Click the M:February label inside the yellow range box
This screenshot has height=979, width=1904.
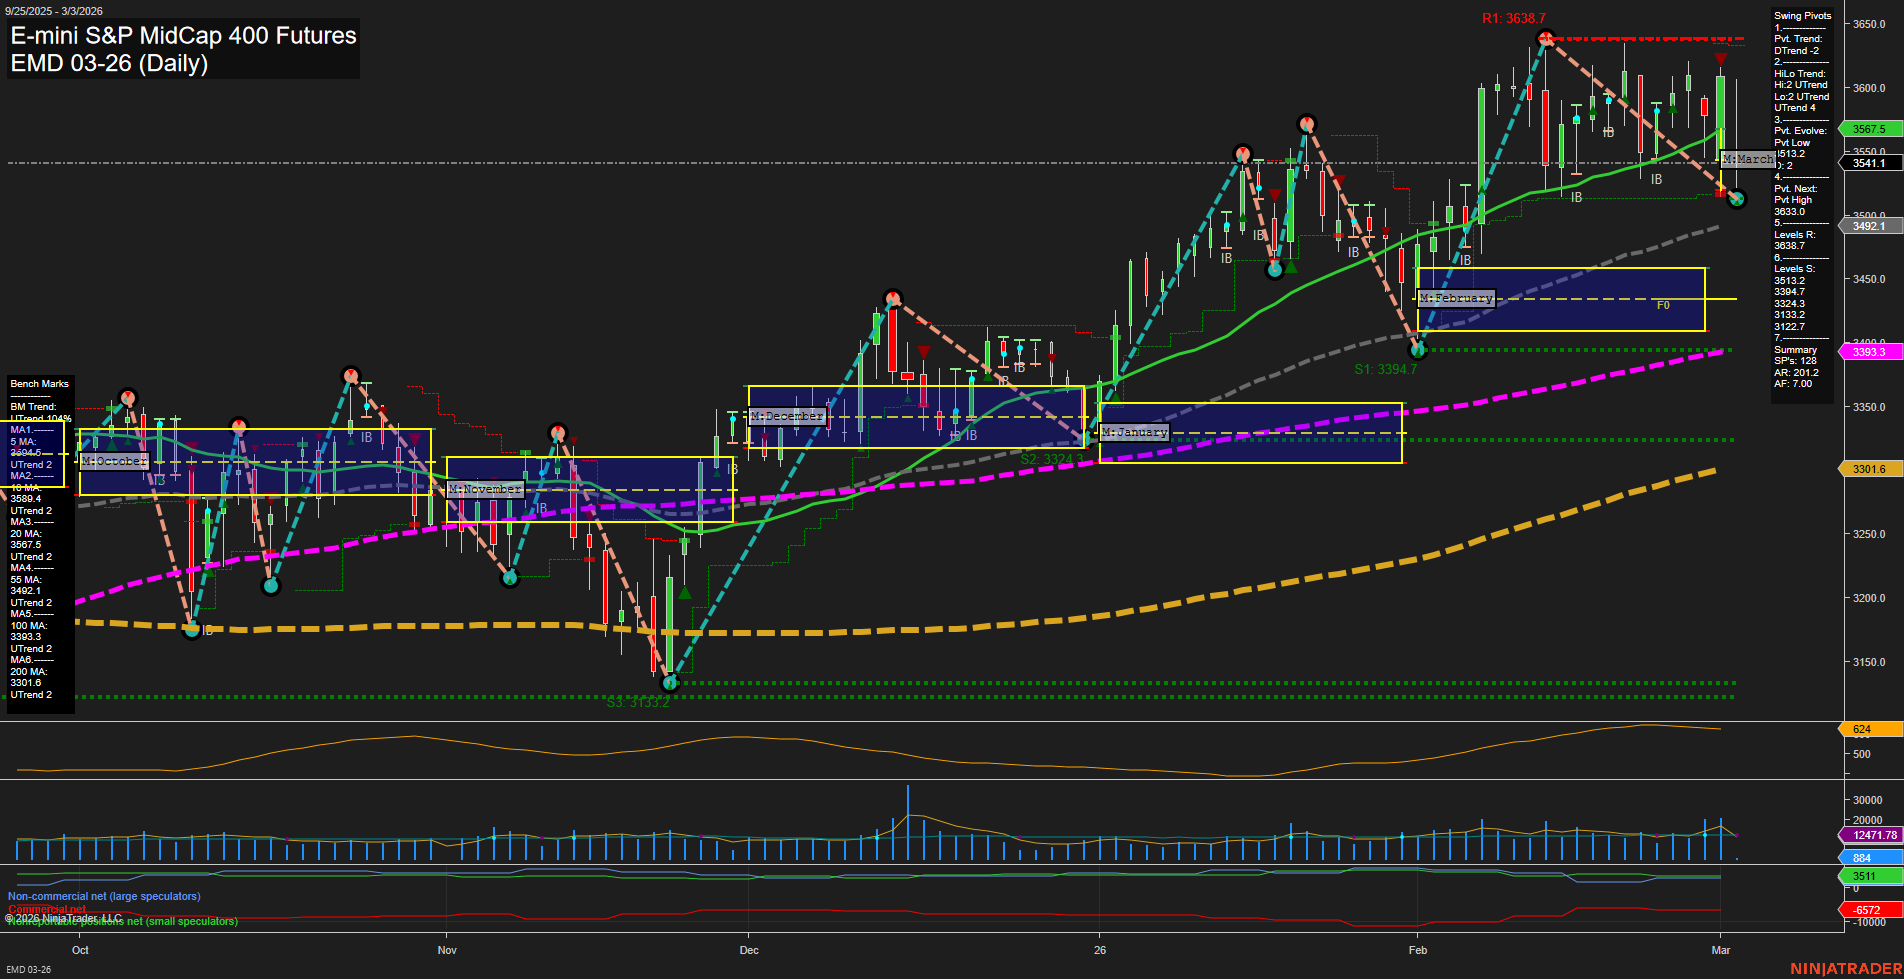1456,297
